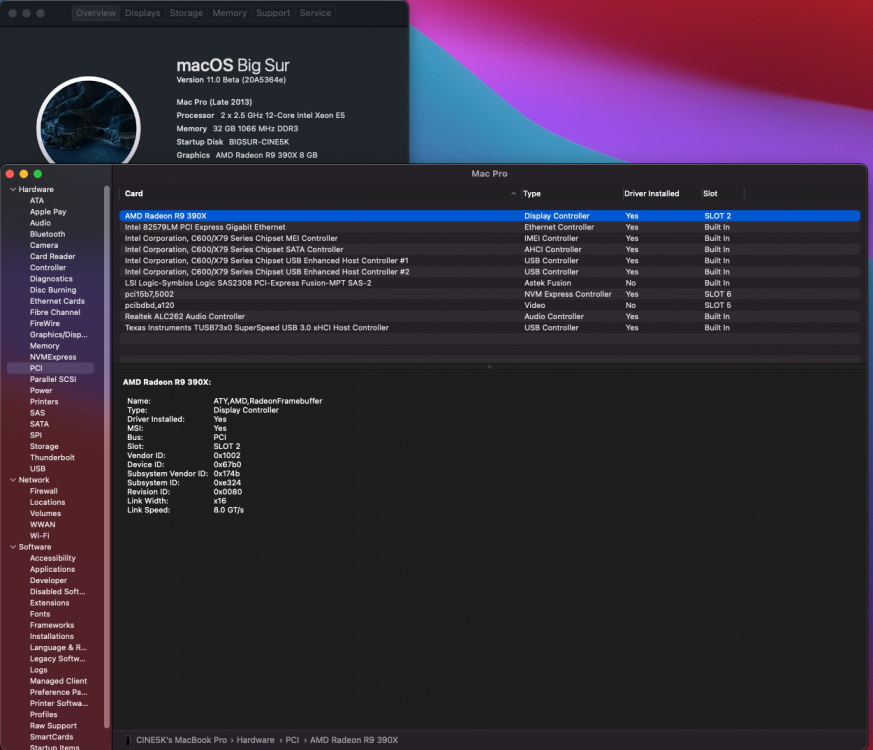The width and height of the screenshot is (873, 750).
Task: Open Extensions under Software
Action: click(50, 603)
